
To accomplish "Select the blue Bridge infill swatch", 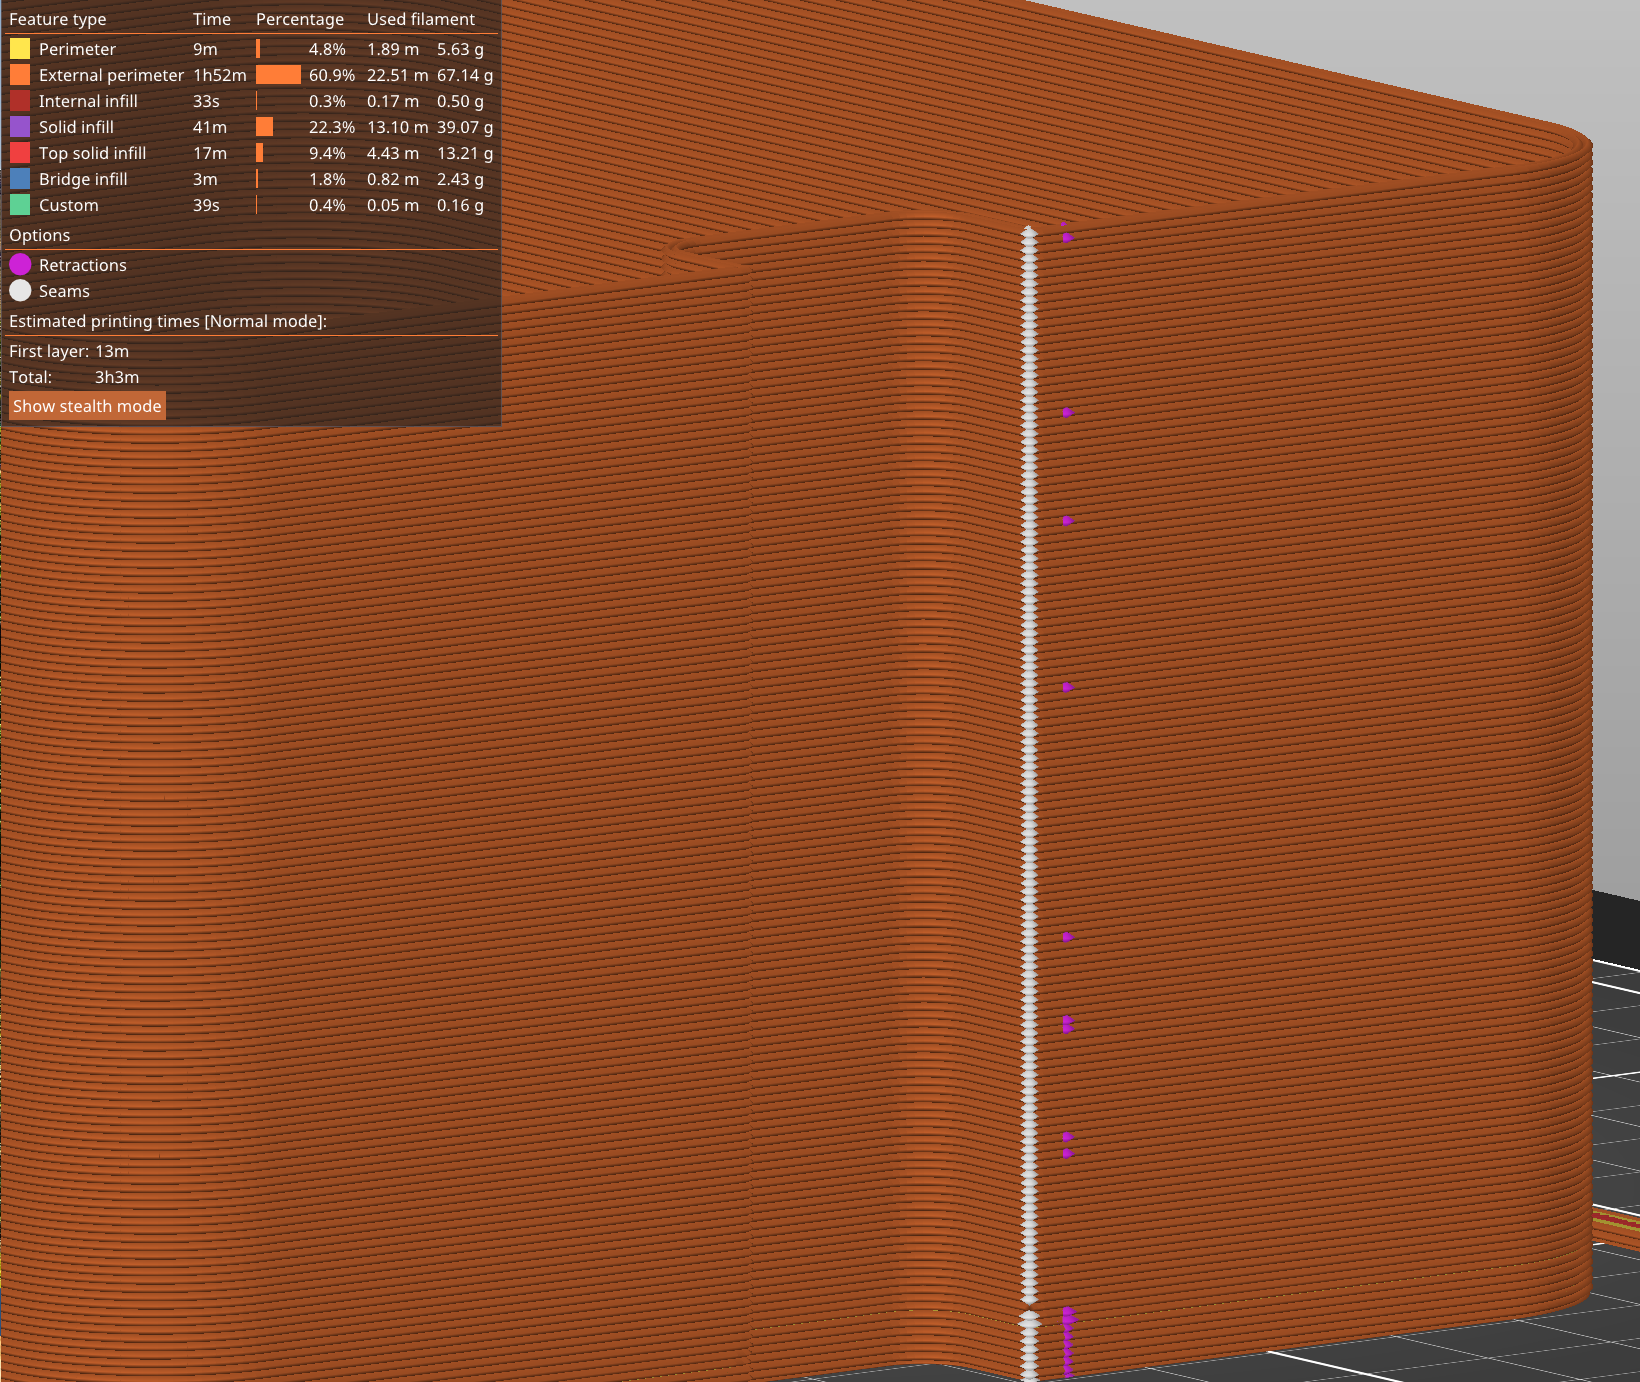I will click(x=20, y=178).
